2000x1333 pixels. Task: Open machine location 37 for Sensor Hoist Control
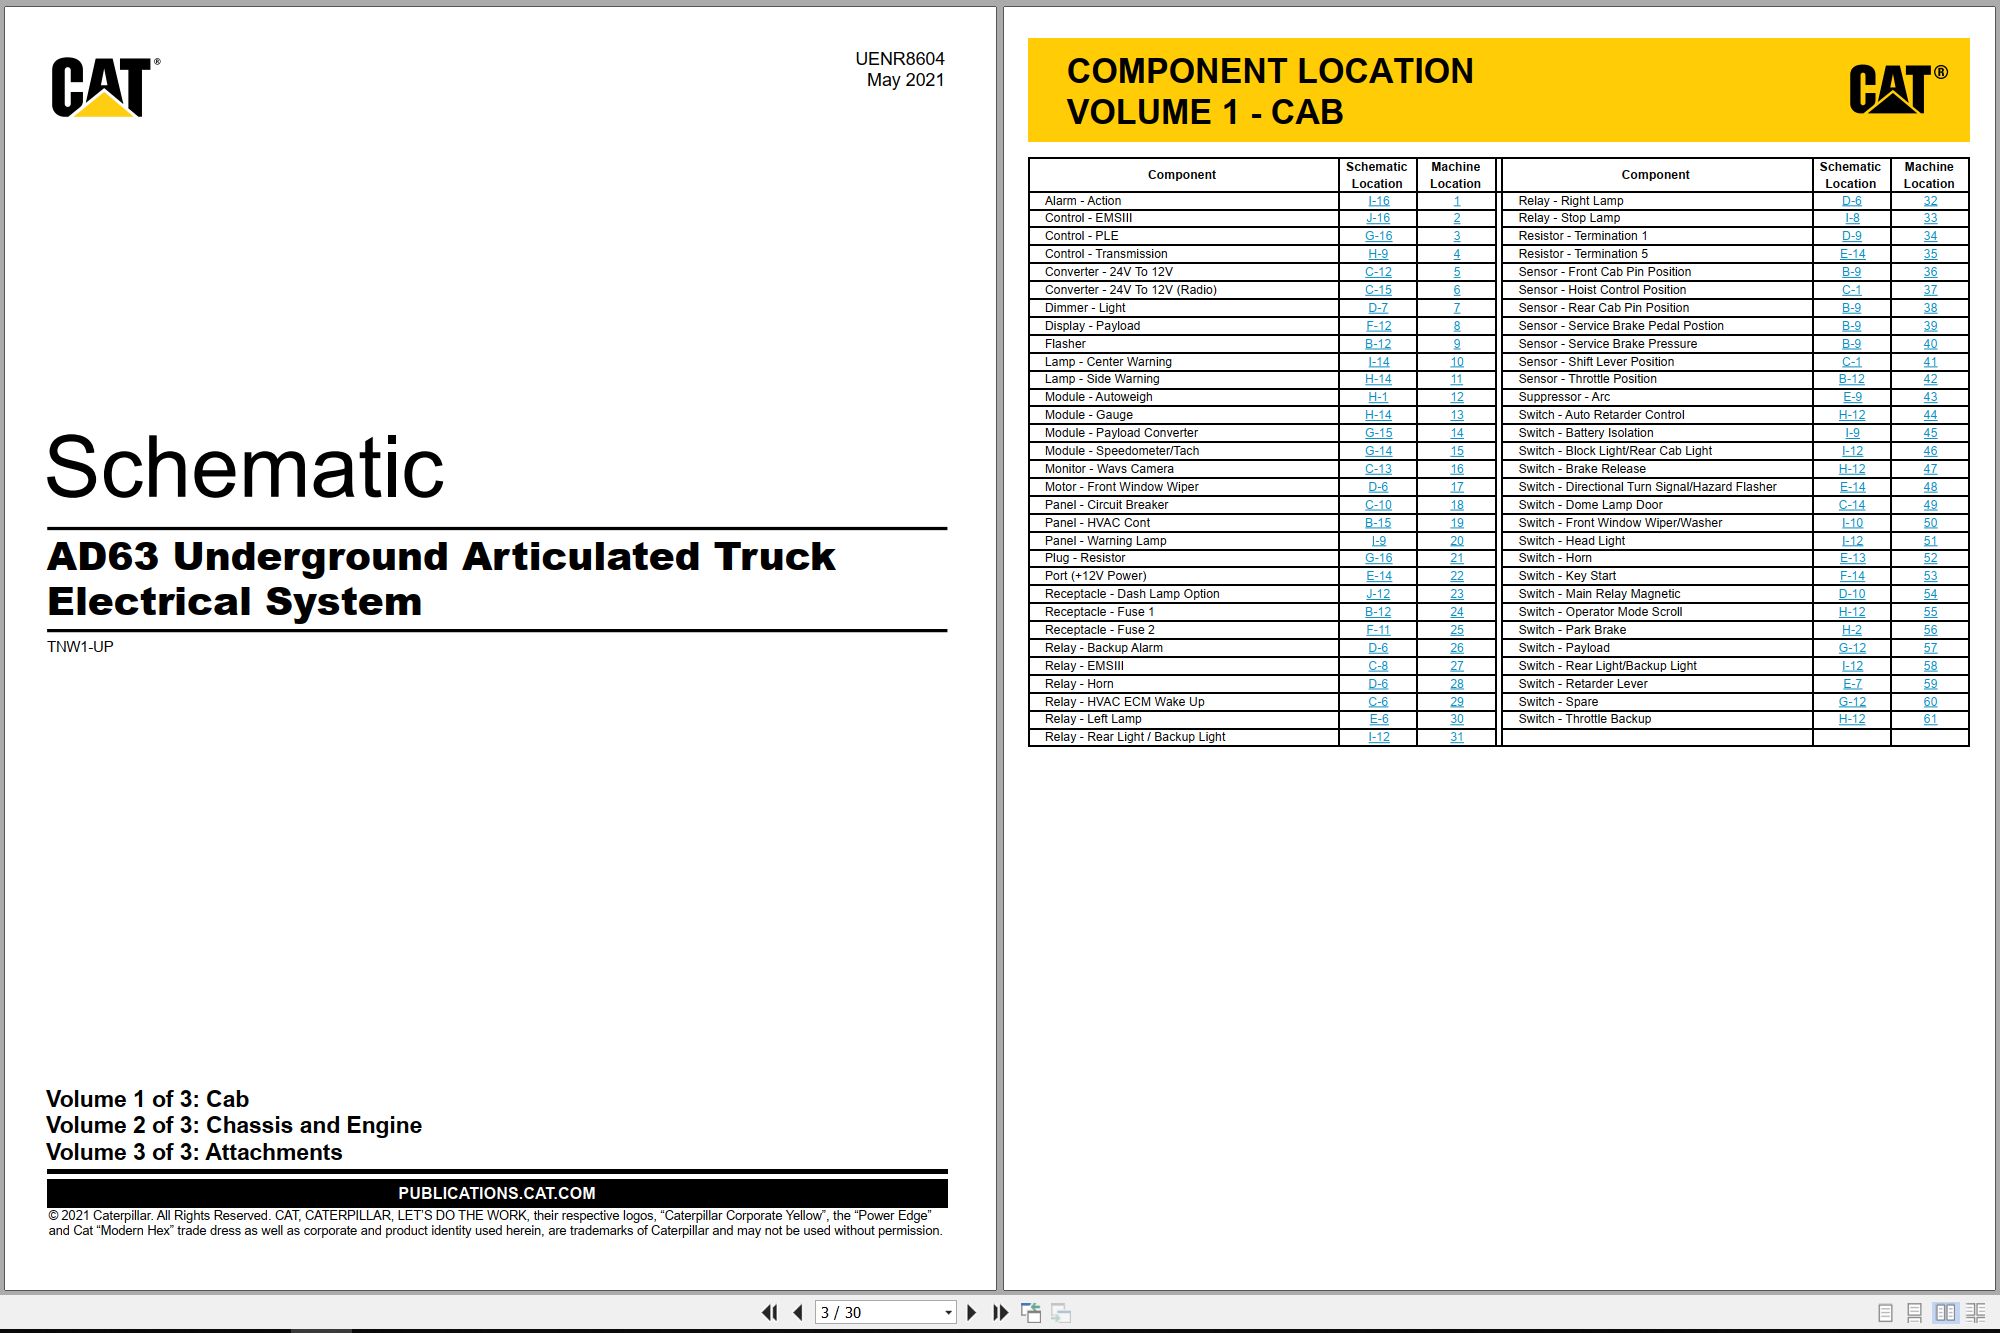(x=1930, y=290)
